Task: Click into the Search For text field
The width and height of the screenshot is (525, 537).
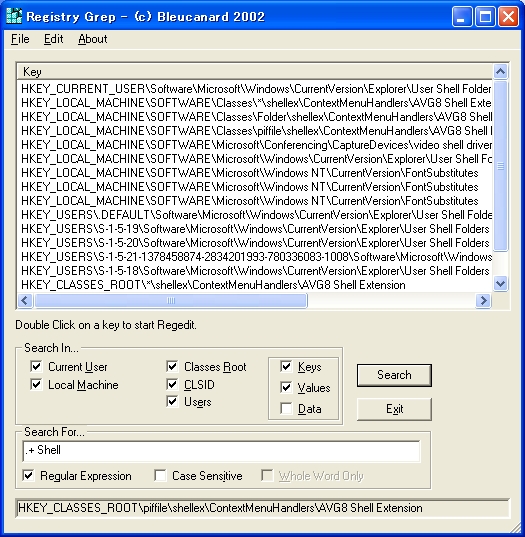Action: pyautogui.click(x=221, y=451)
